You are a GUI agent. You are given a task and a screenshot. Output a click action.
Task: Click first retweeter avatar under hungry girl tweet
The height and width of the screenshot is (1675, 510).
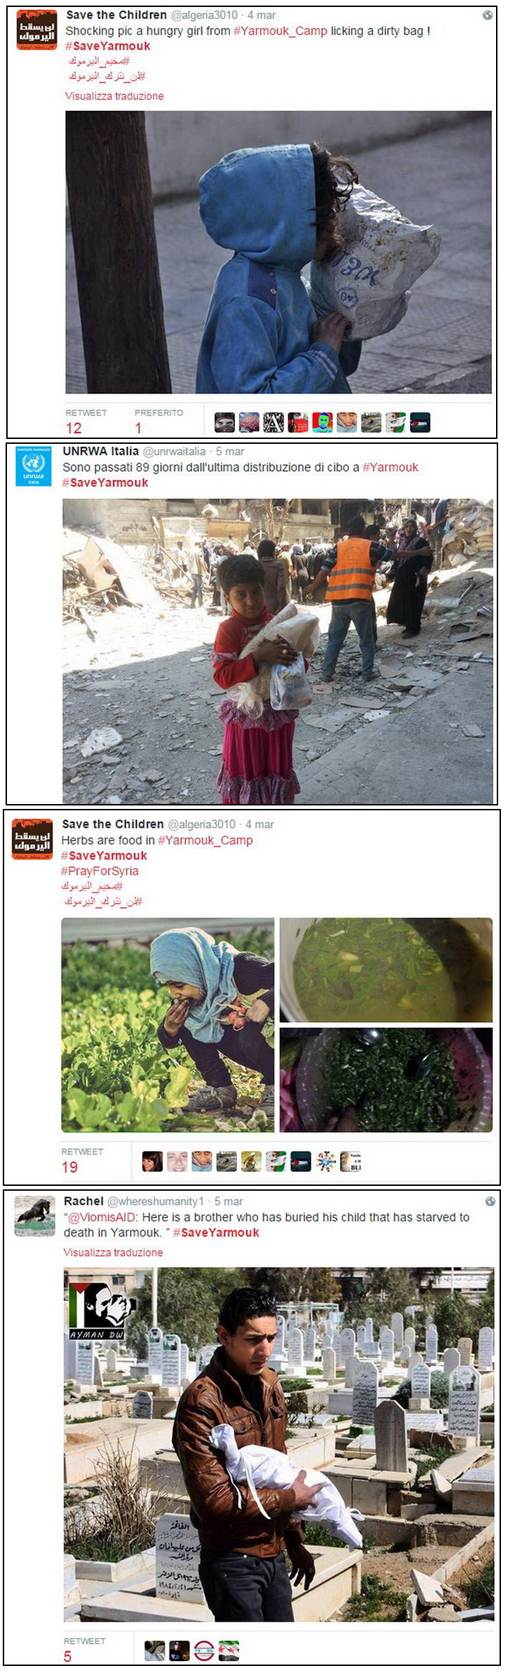(224, 422)
